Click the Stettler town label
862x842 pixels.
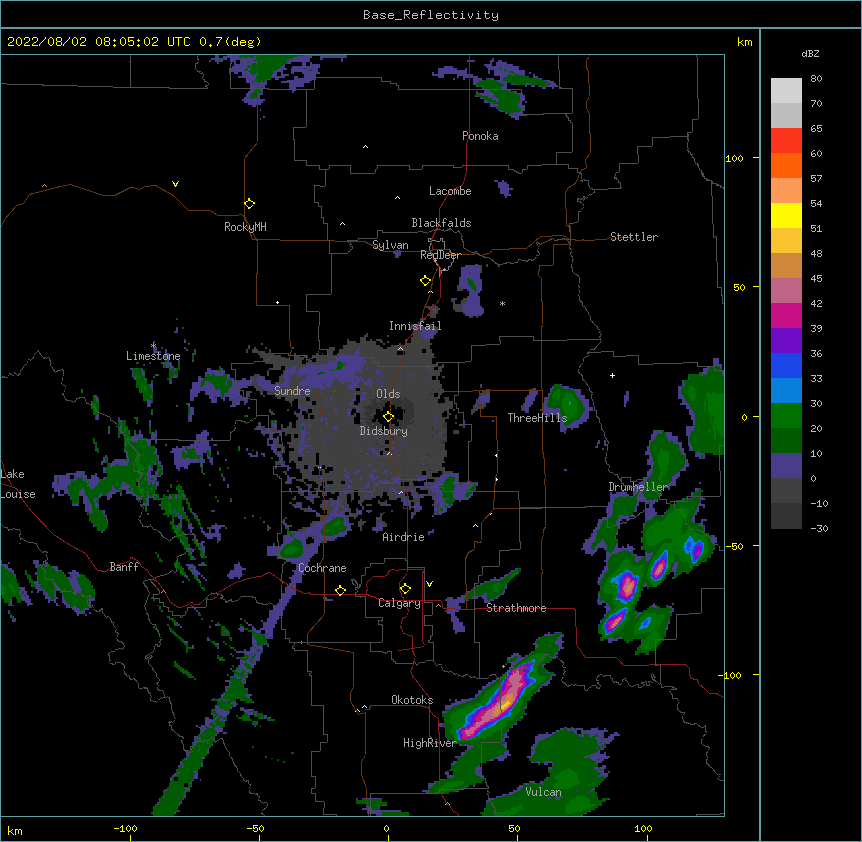pos(634,237)
